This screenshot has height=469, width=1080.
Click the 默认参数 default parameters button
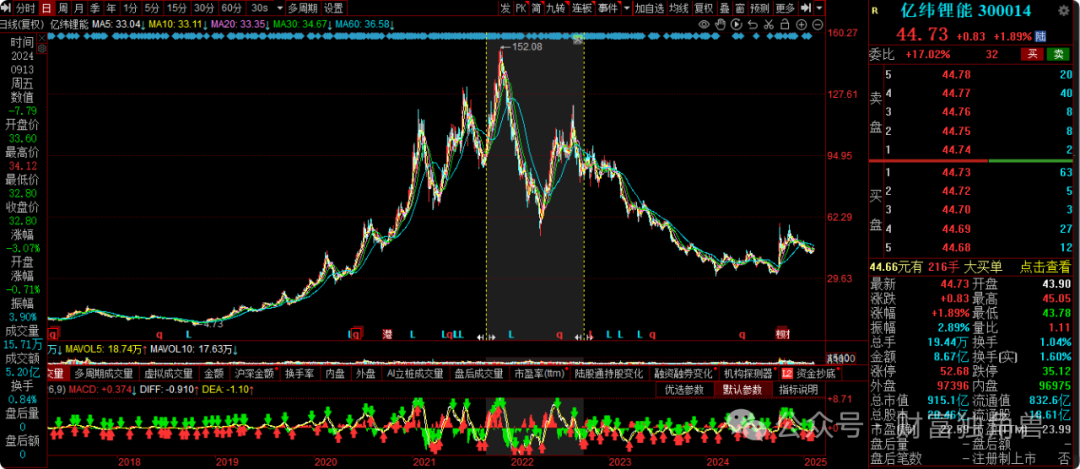point(744,388)
